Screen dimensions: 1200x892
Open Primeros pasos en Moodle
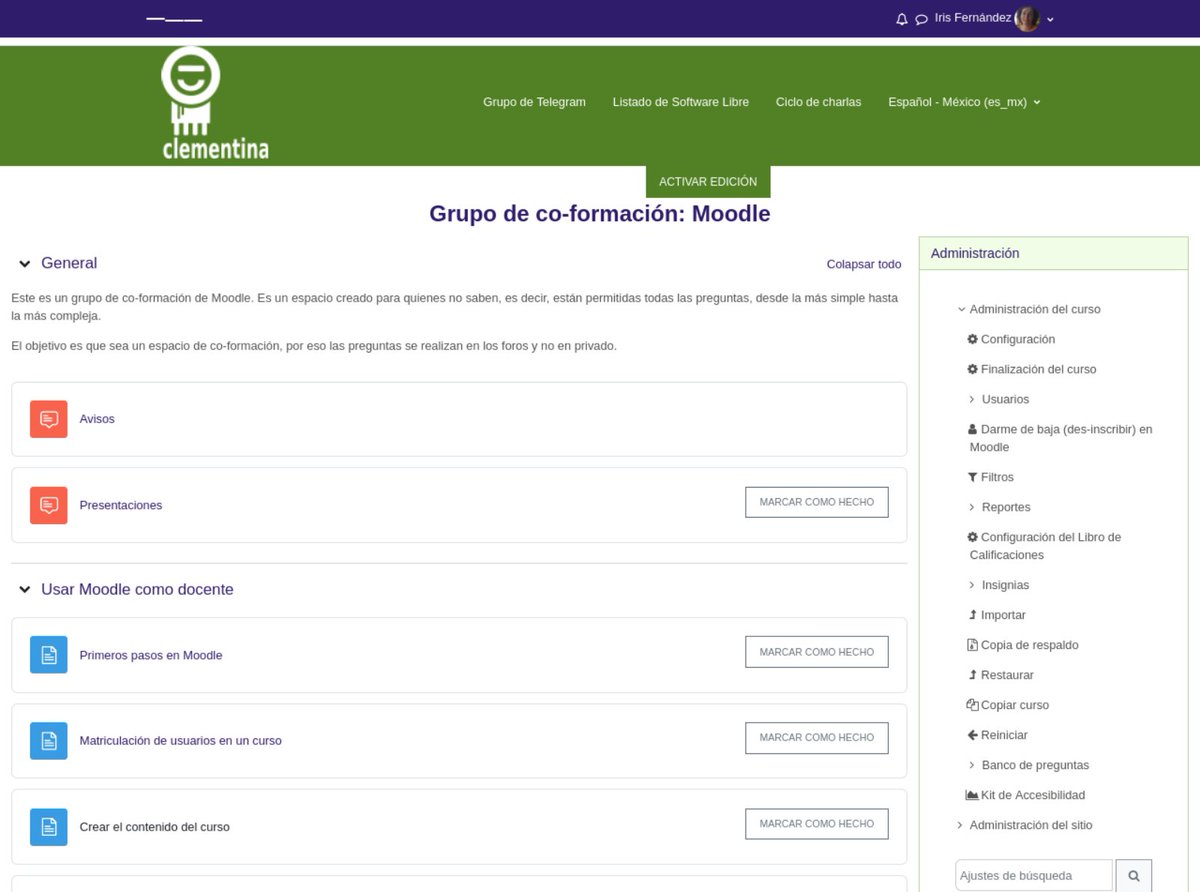pos(151,655)
